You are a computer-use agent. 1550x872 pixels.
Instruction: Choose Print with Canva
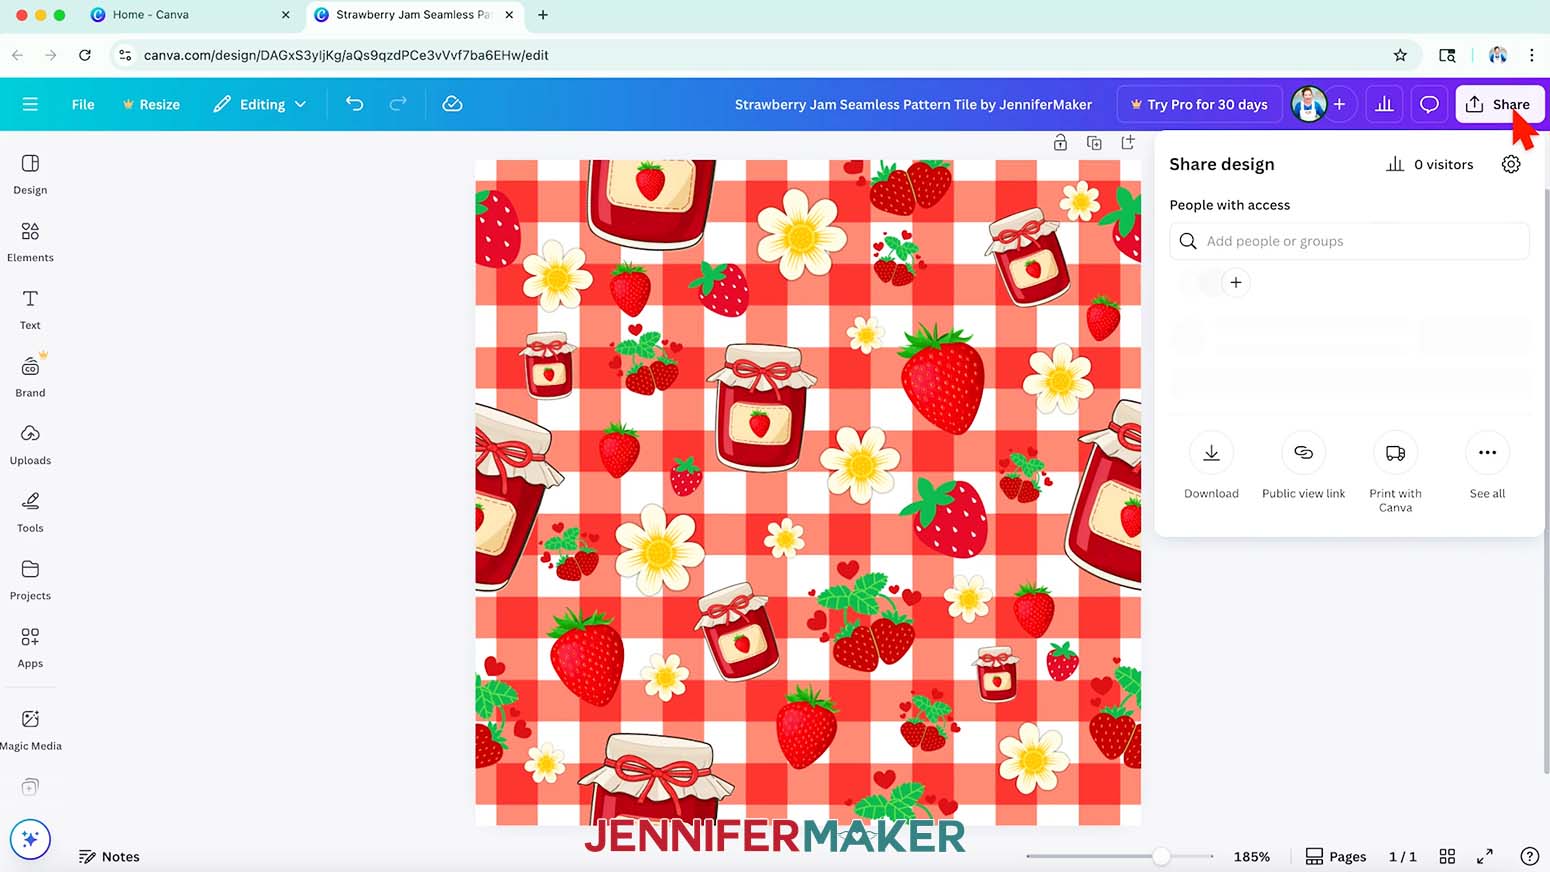pyautogui.click(x=1395, y=473)
